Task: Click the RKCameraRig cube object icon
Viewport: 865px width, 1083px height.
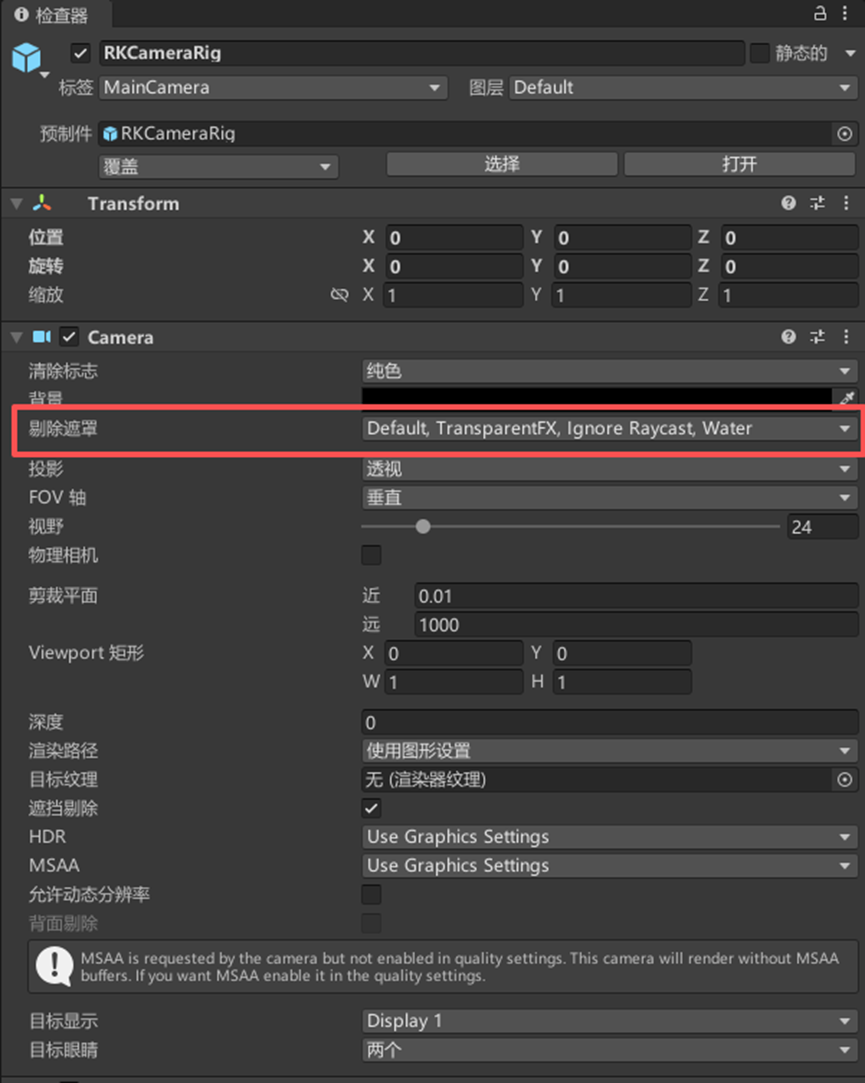Action: pos(27,57)
